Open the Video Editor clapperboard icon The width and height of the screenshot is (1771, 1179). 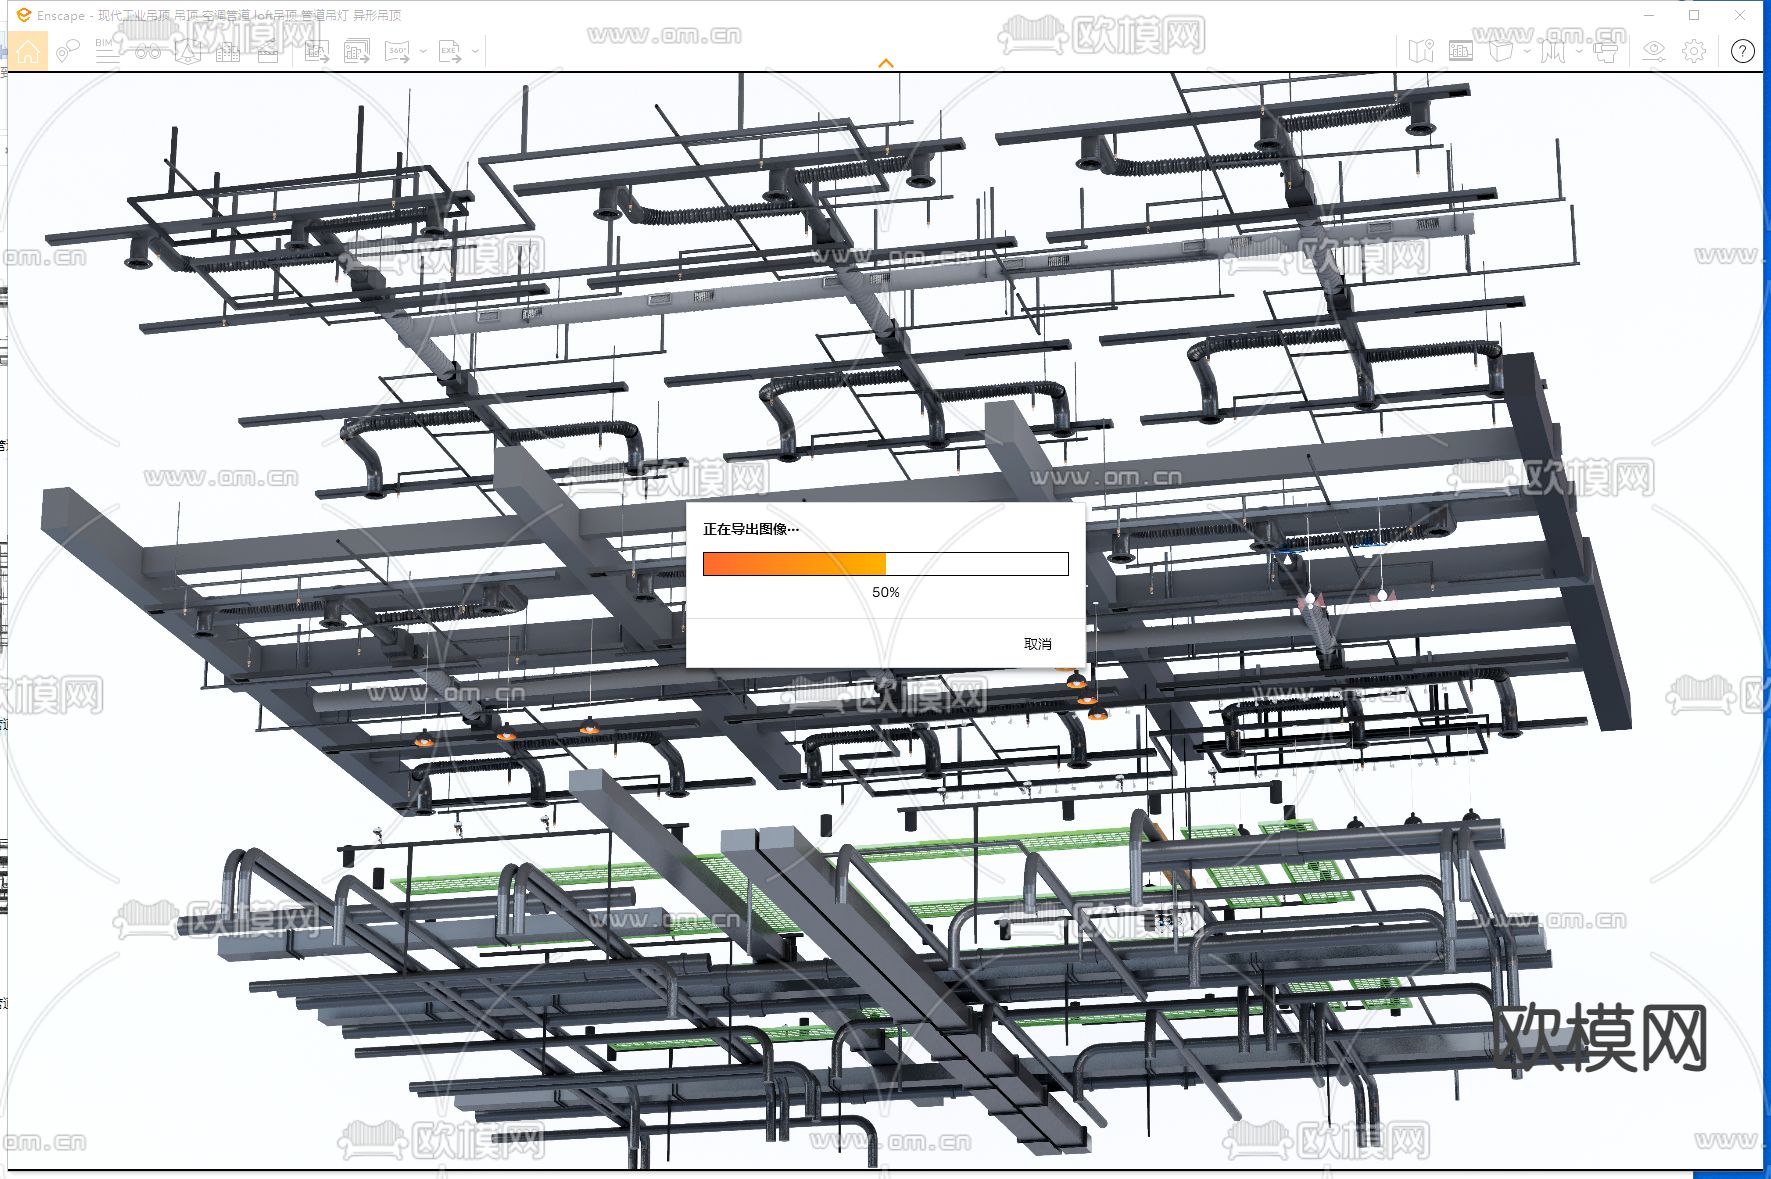pyautogui.click(x=268, y=51)
